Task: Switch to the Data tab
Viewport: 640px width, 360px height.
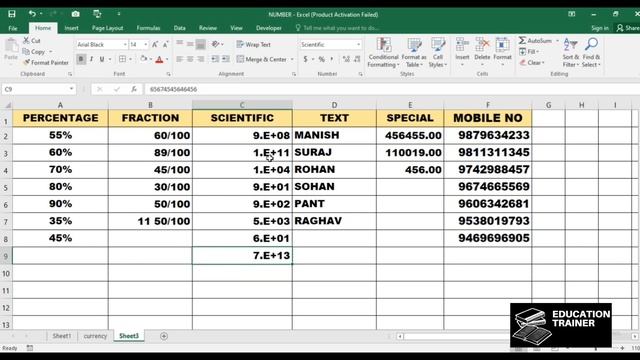Action: pos(180,28)
